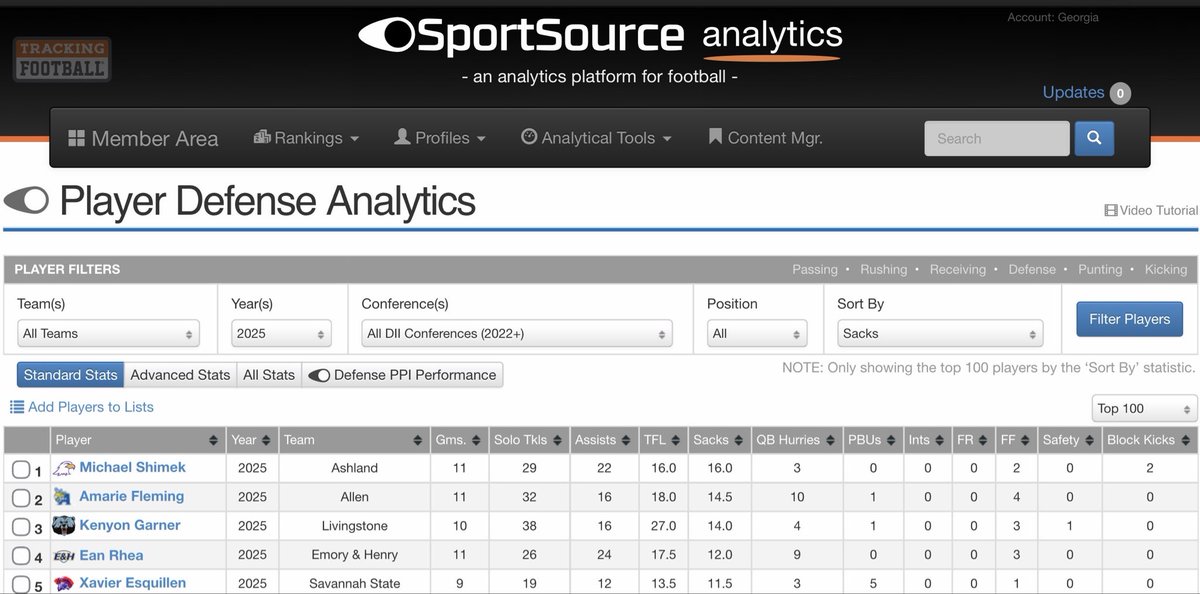The image size is (1200, 594).
Task: Sort table by Player column arrows
Action: point(213,440)
